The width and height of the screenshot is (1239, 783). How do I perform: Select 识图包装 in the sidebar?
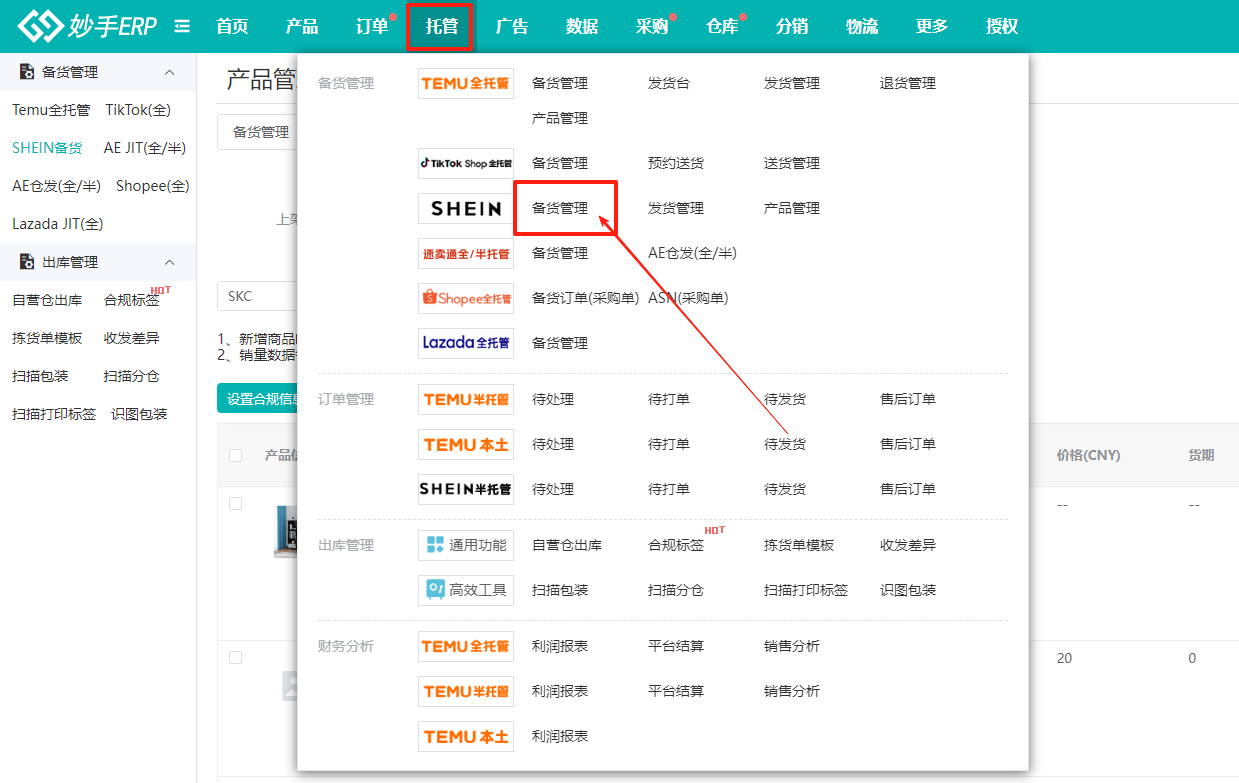[139, 414]
